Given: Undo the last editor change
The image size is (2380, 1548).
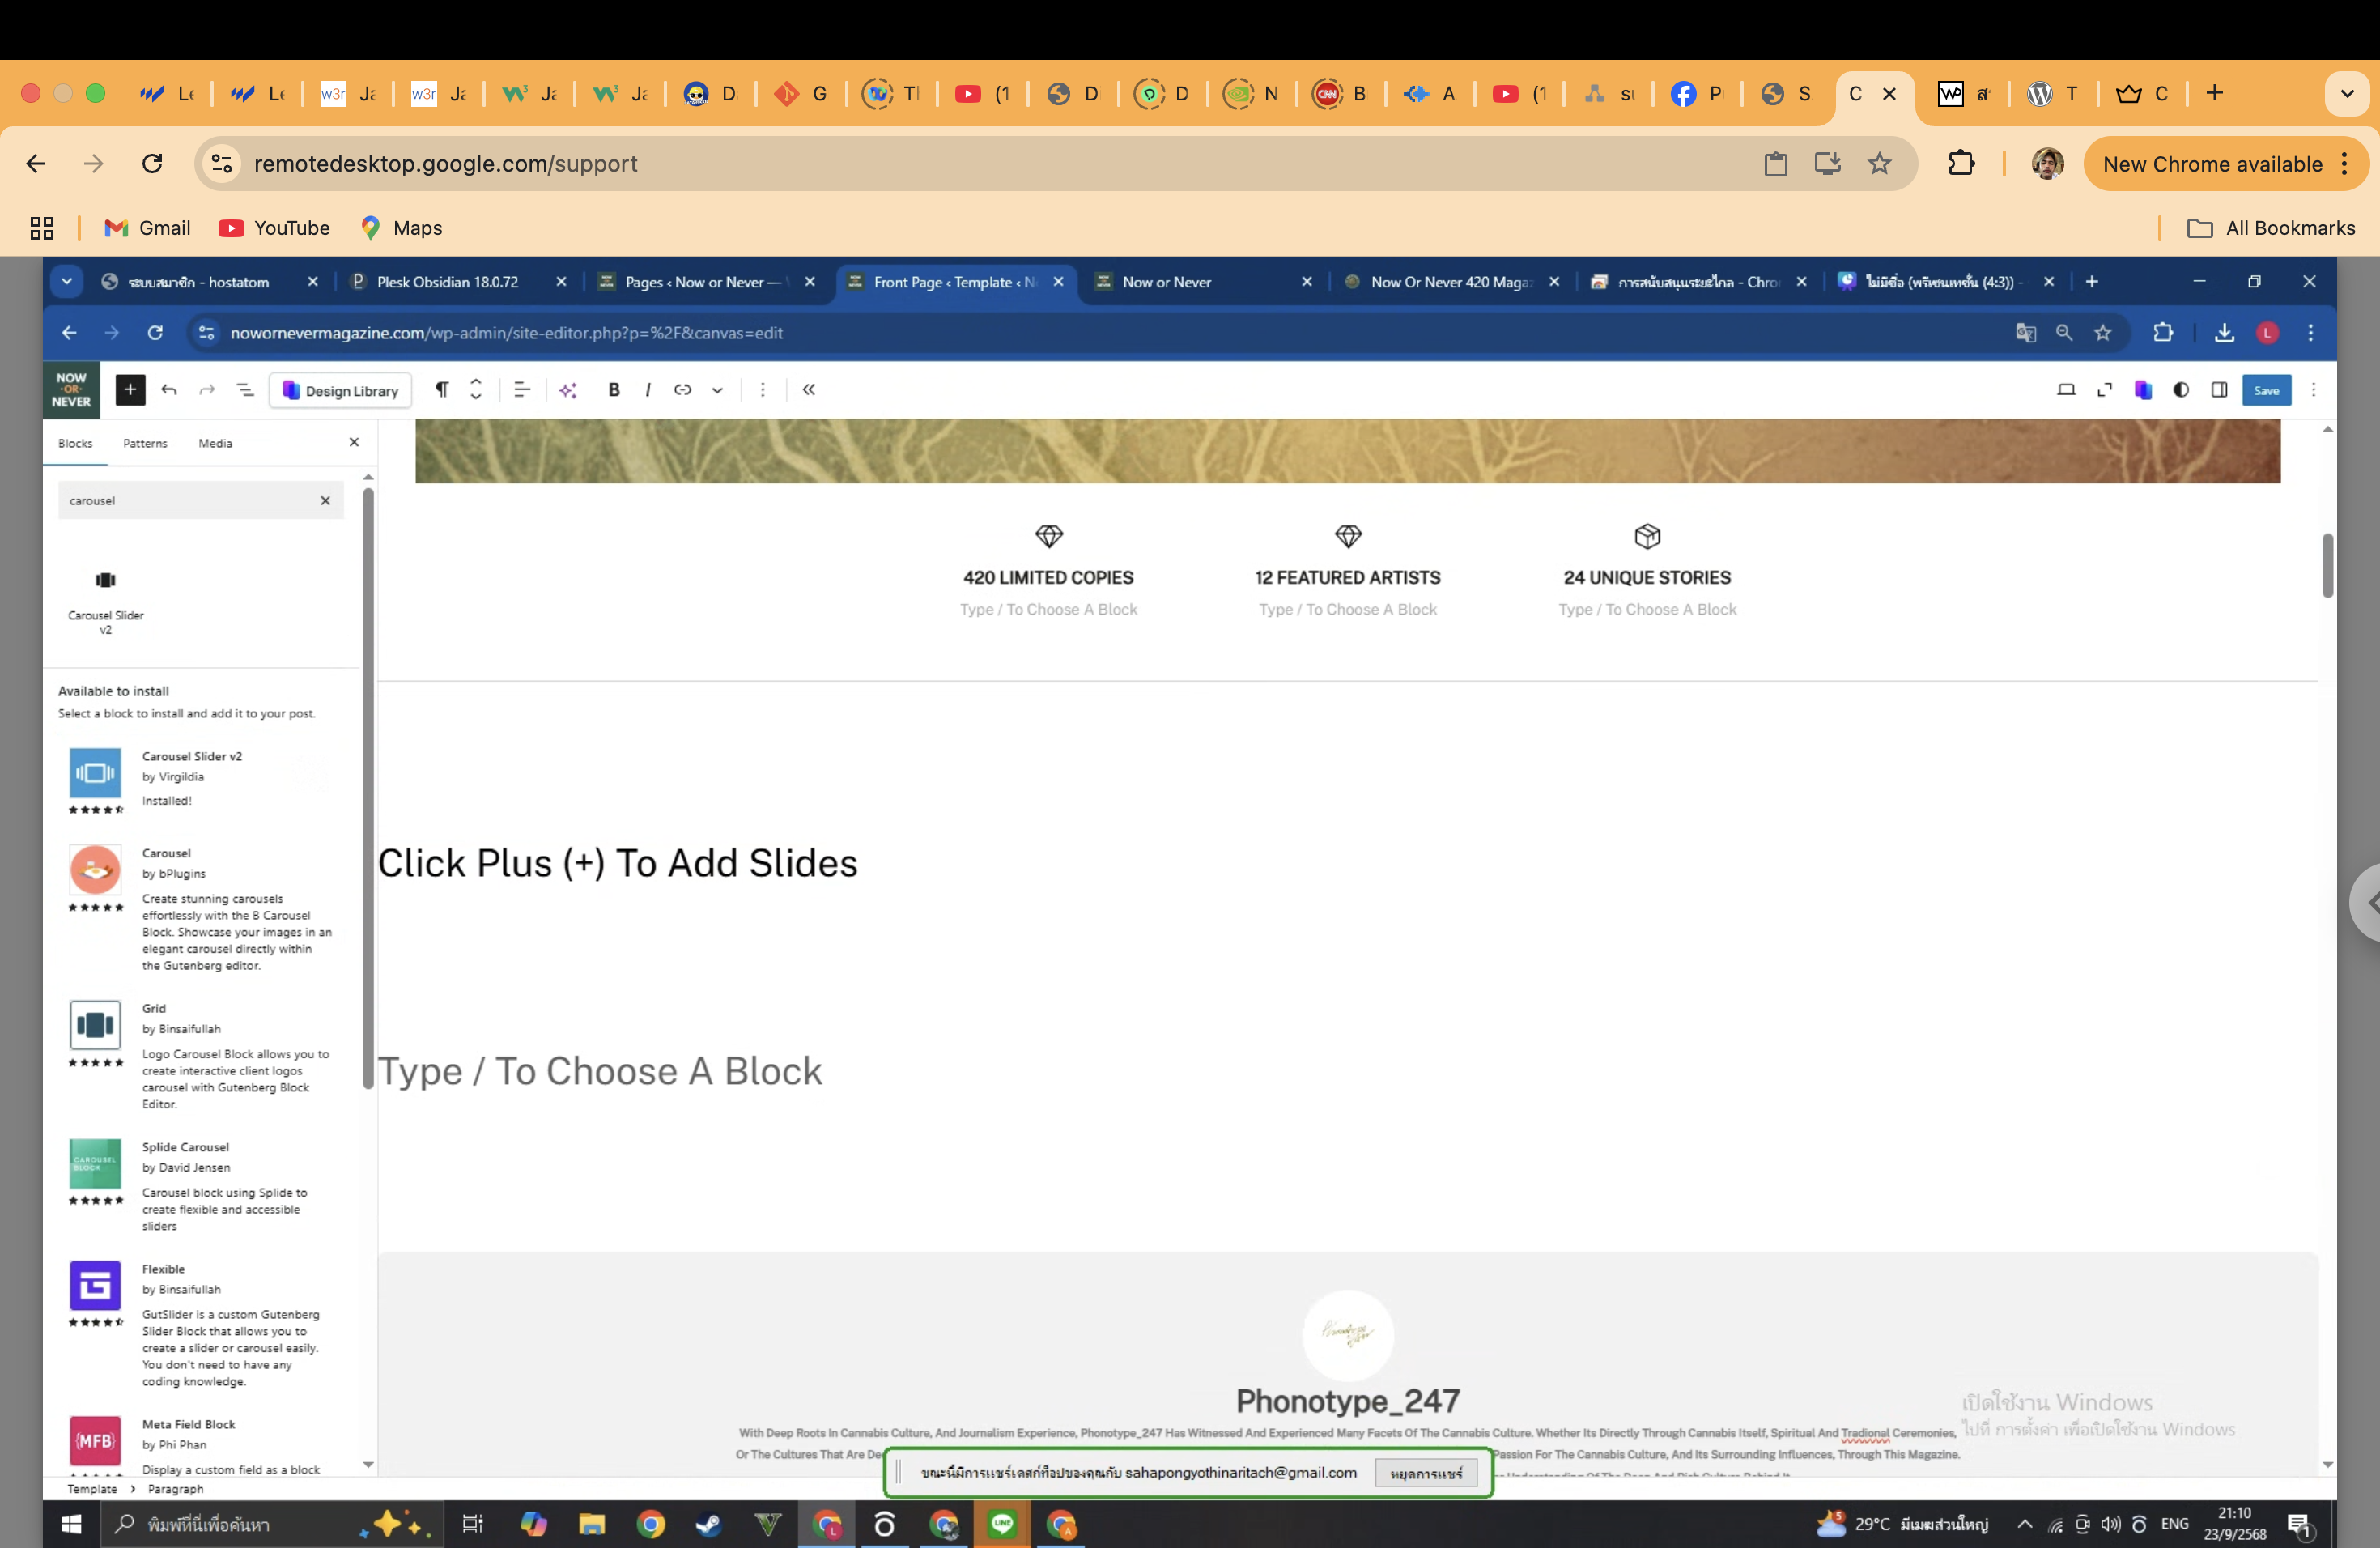Looking at the screenshot, I should (169, 390).
